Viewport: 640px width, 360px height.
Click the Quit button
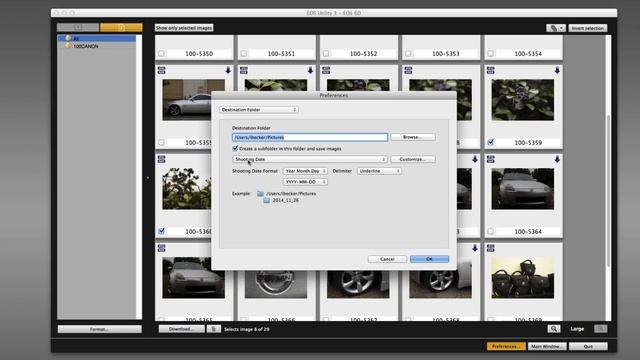pos(588,346)
